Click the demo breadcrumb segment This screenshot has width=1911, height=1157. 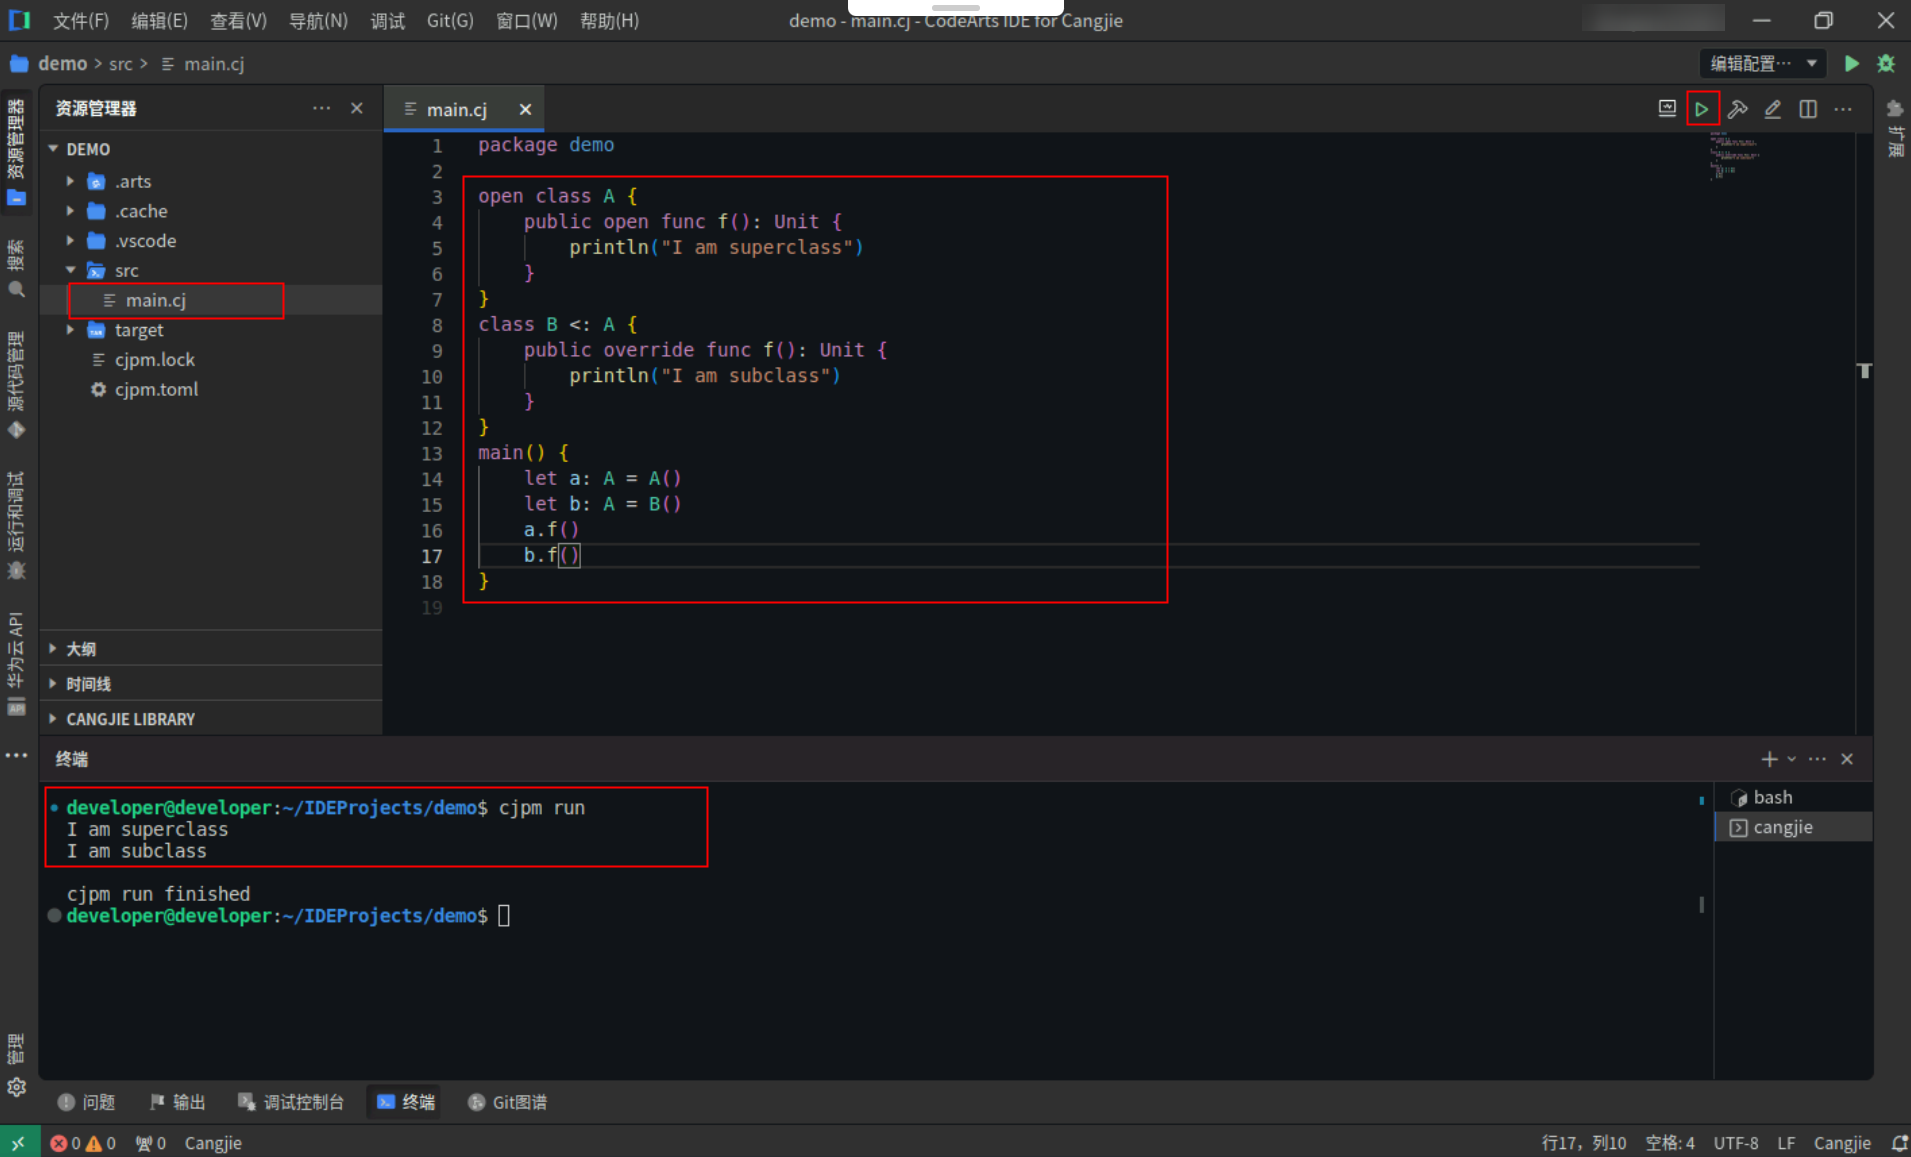(x=62, y=64)
